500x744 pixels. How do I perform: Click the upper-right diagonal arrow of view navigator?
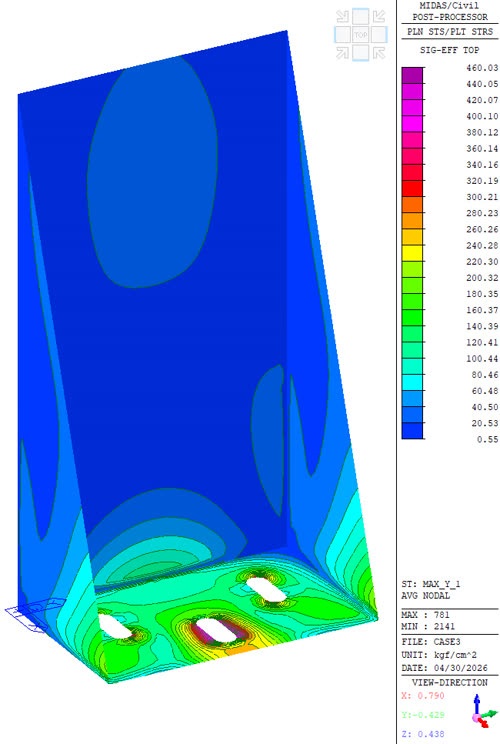tap(379, 17)
